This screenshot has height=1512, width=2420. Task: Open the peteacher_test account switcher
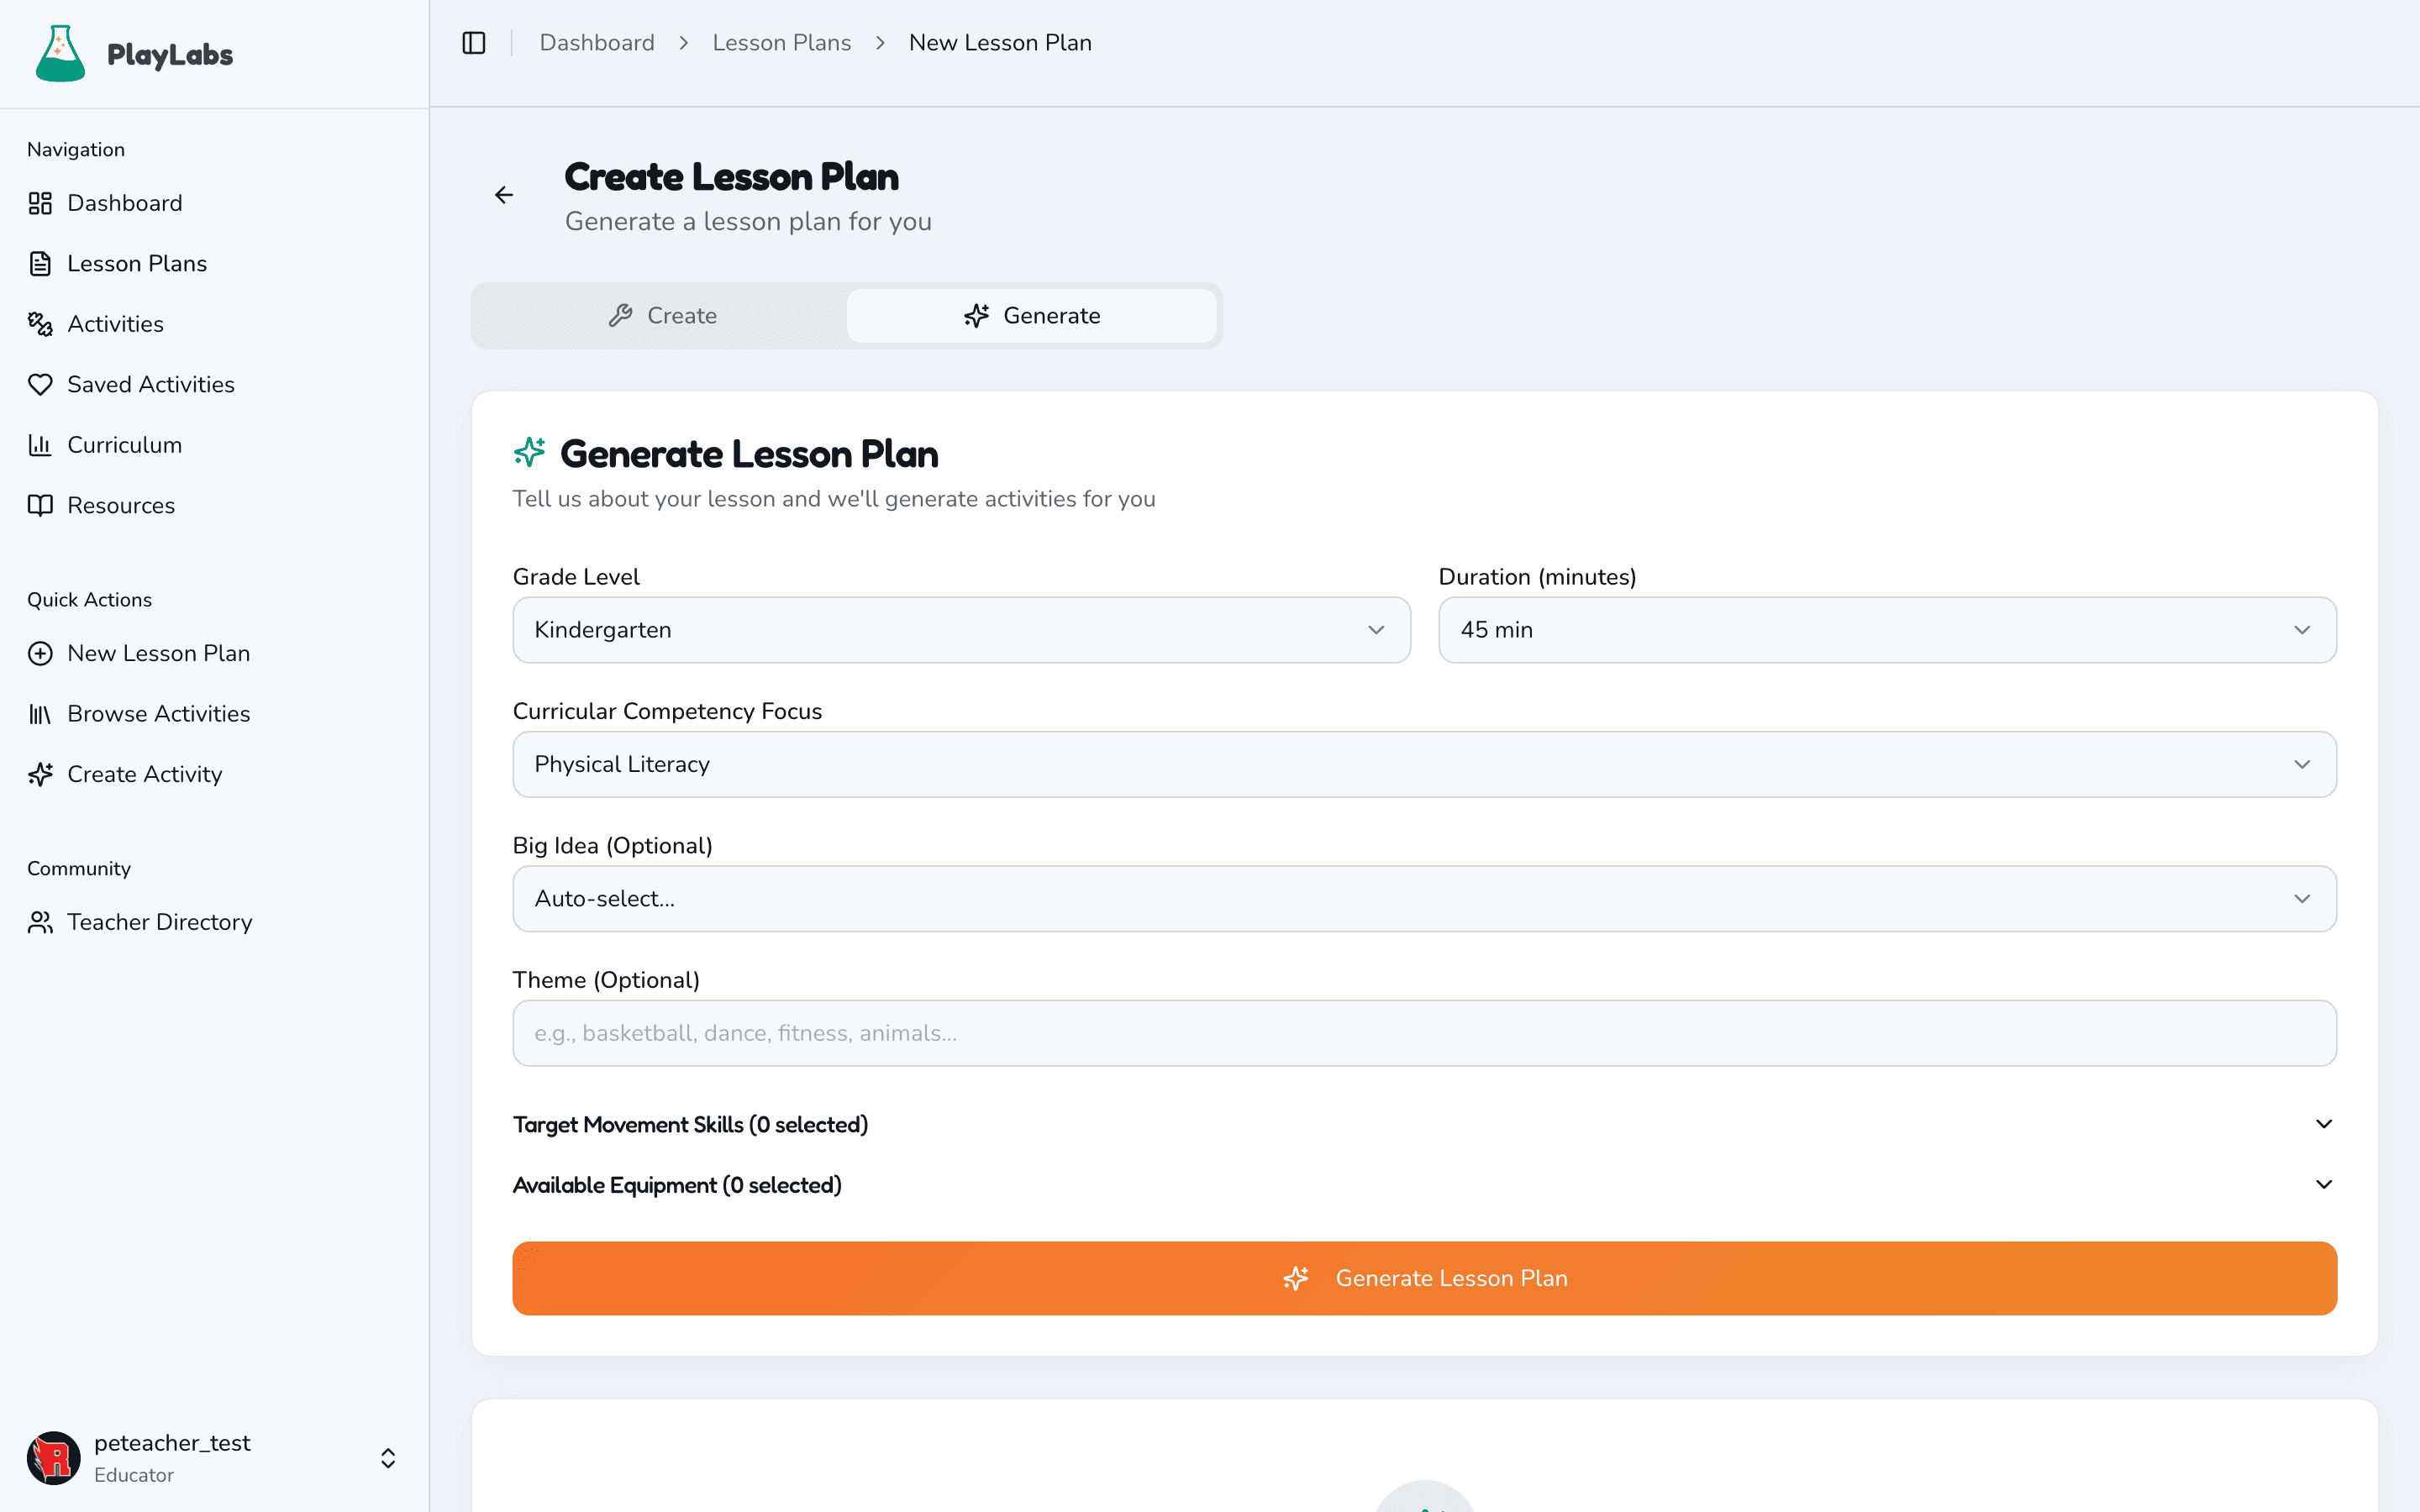click(x=387, y=1458)
